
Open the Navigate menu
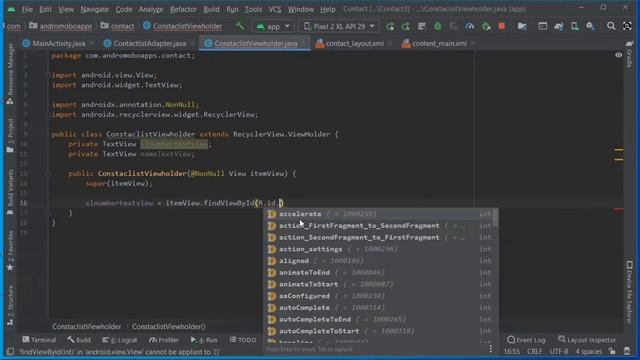tap(95, 9)
